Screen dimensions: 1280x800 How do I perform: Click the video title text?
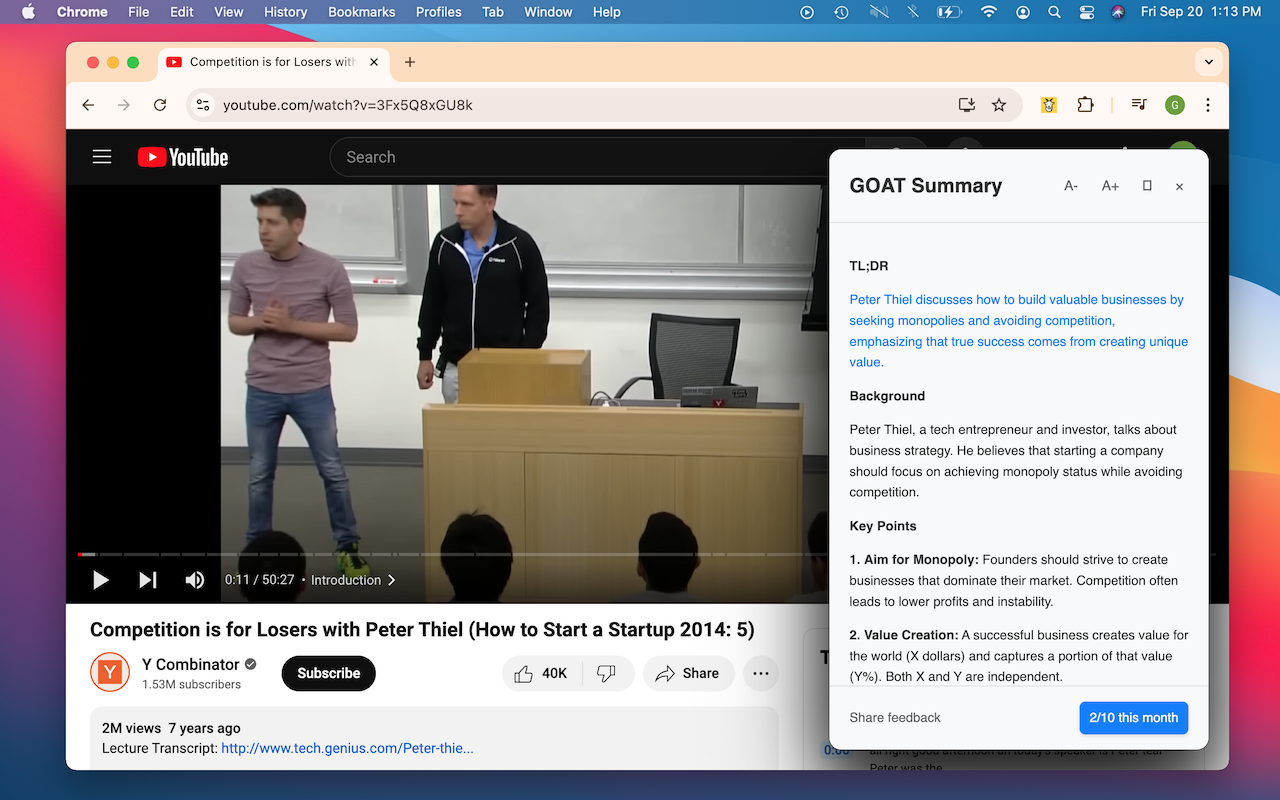coord(422,630)
